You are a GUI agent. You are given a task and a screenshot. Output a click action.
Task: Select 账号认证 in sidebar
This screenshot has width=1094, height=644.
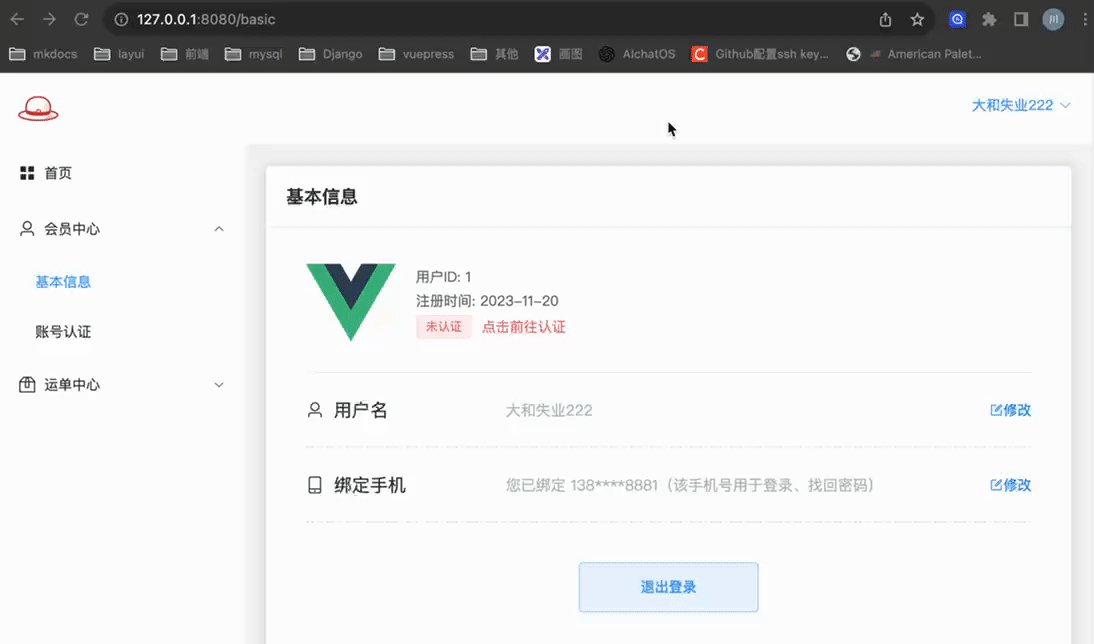click(x=63, y=332)
